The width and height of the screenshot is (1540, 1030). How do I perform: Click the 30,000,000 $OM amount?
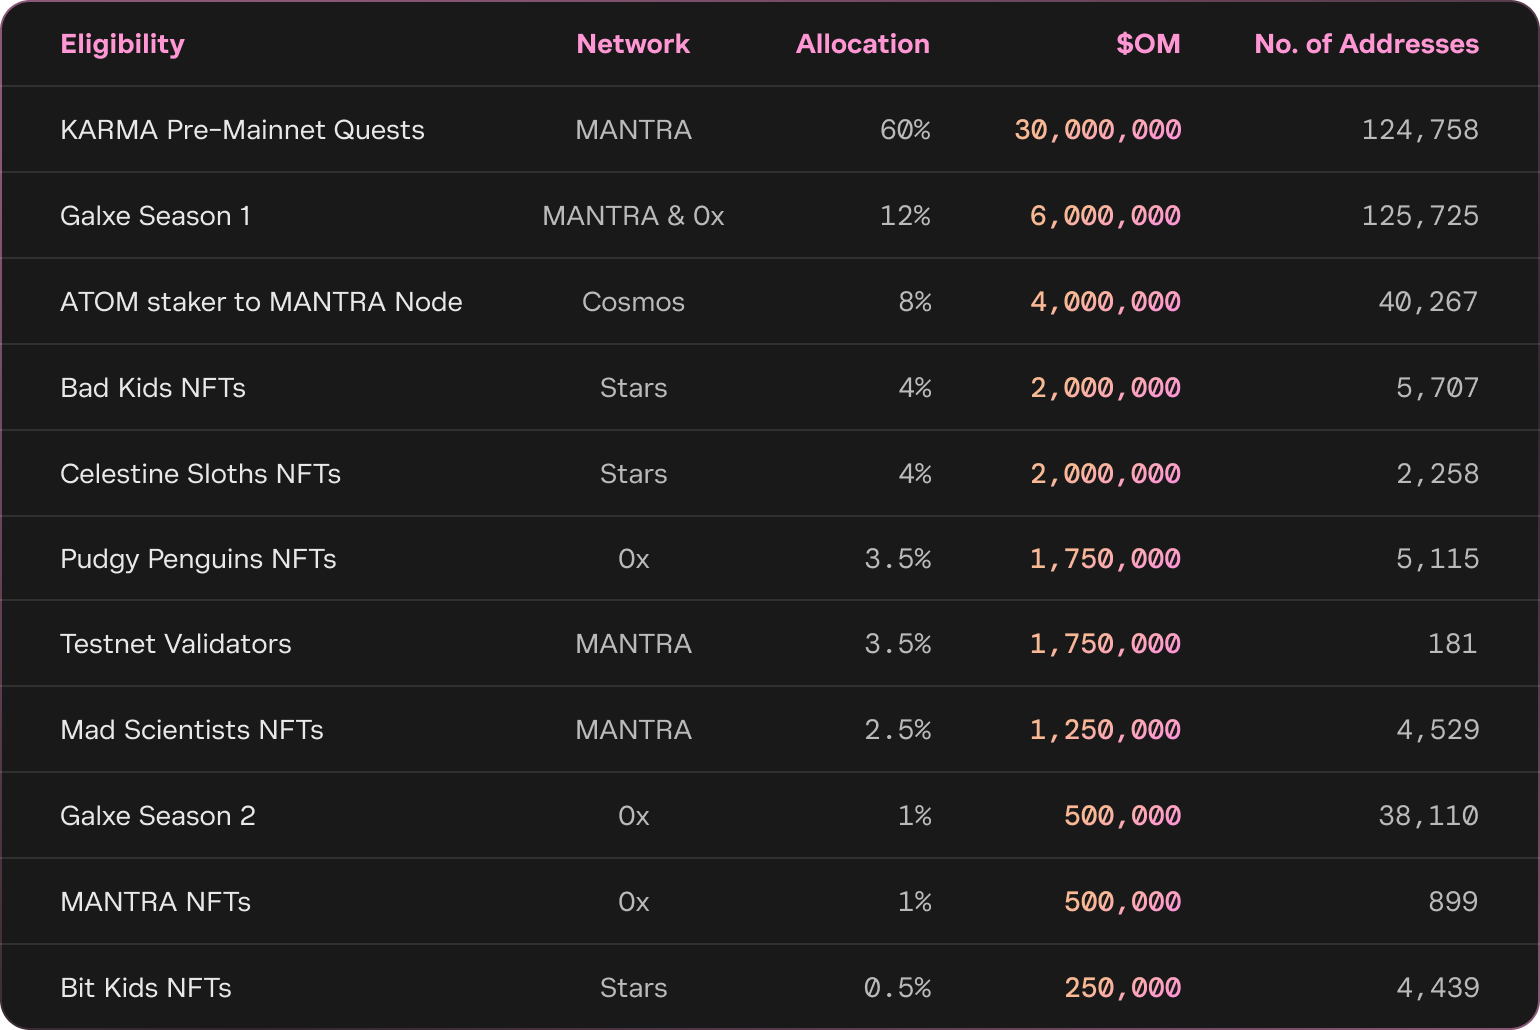coord(1097,130)
